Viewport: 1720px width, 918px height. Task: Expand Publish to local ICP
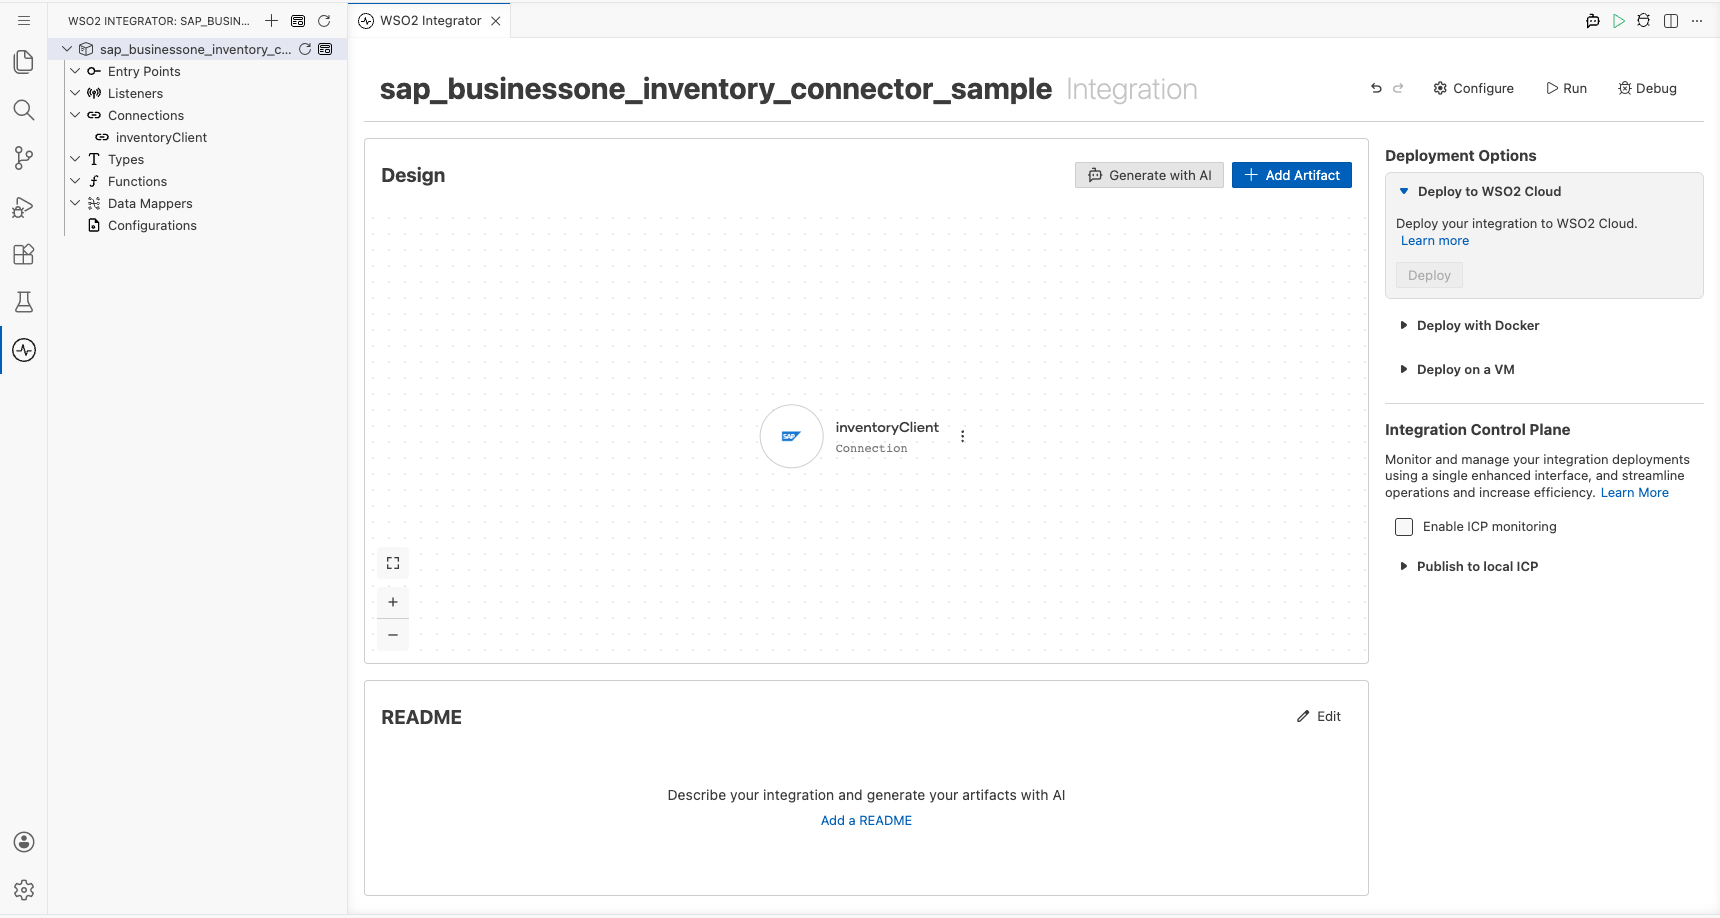coord(1469,566)
